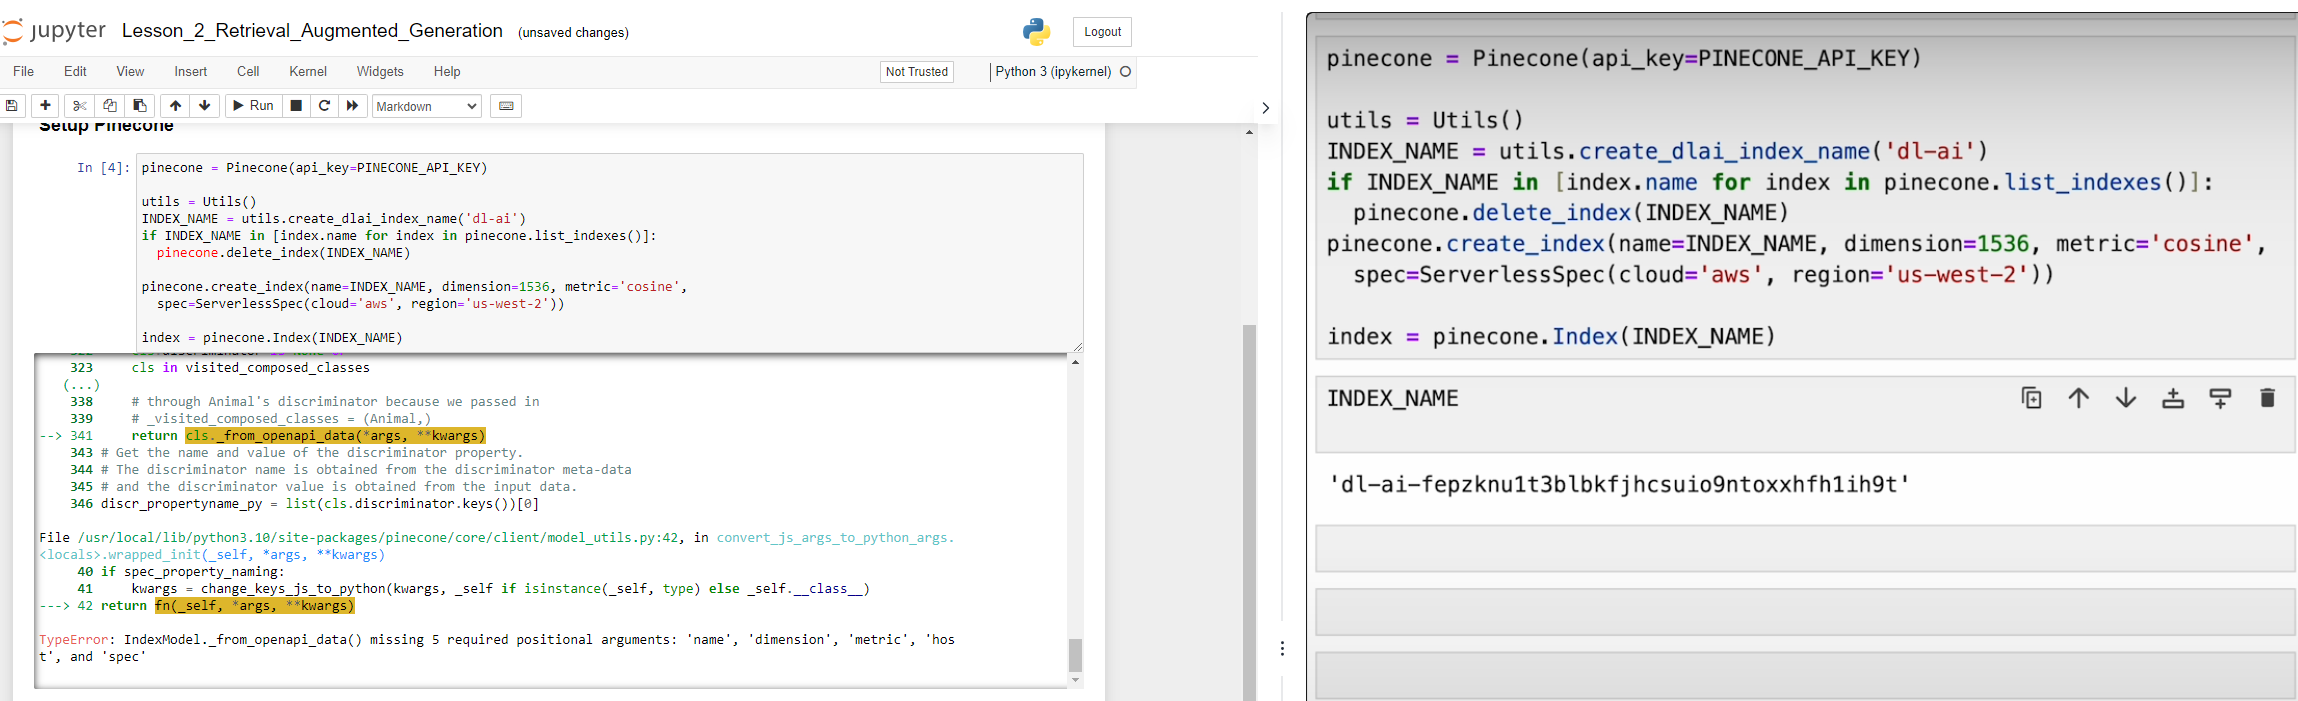This screenshot has width=2298, height=701.
Task: Click the notebook scrollbar's up arrow
Action: (1249, 132)
